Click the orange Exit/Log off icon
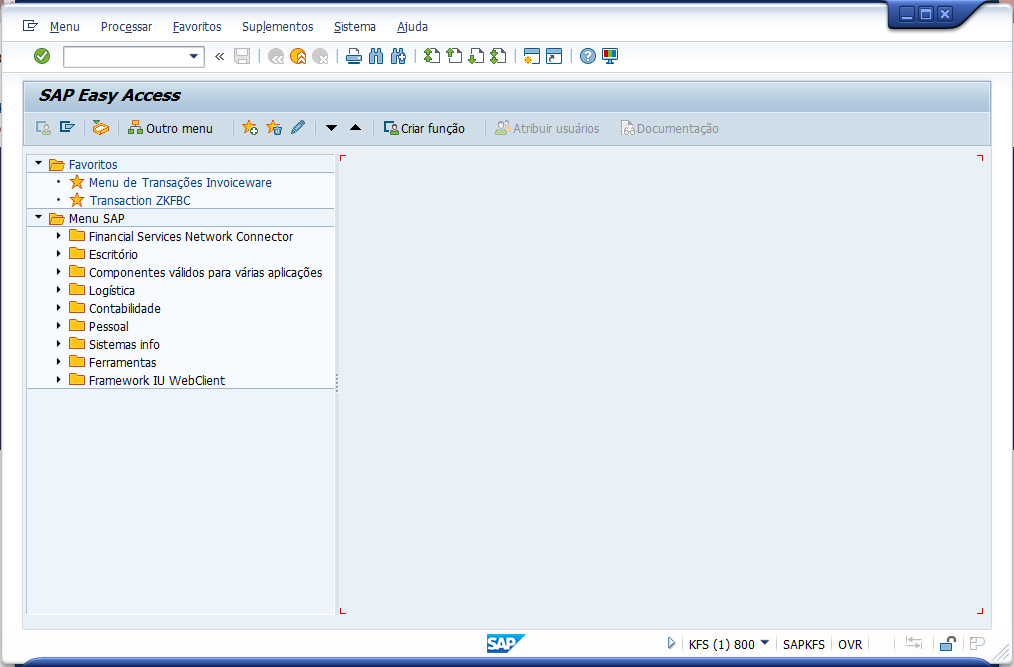1014x667 pixels. click(298, 56)
